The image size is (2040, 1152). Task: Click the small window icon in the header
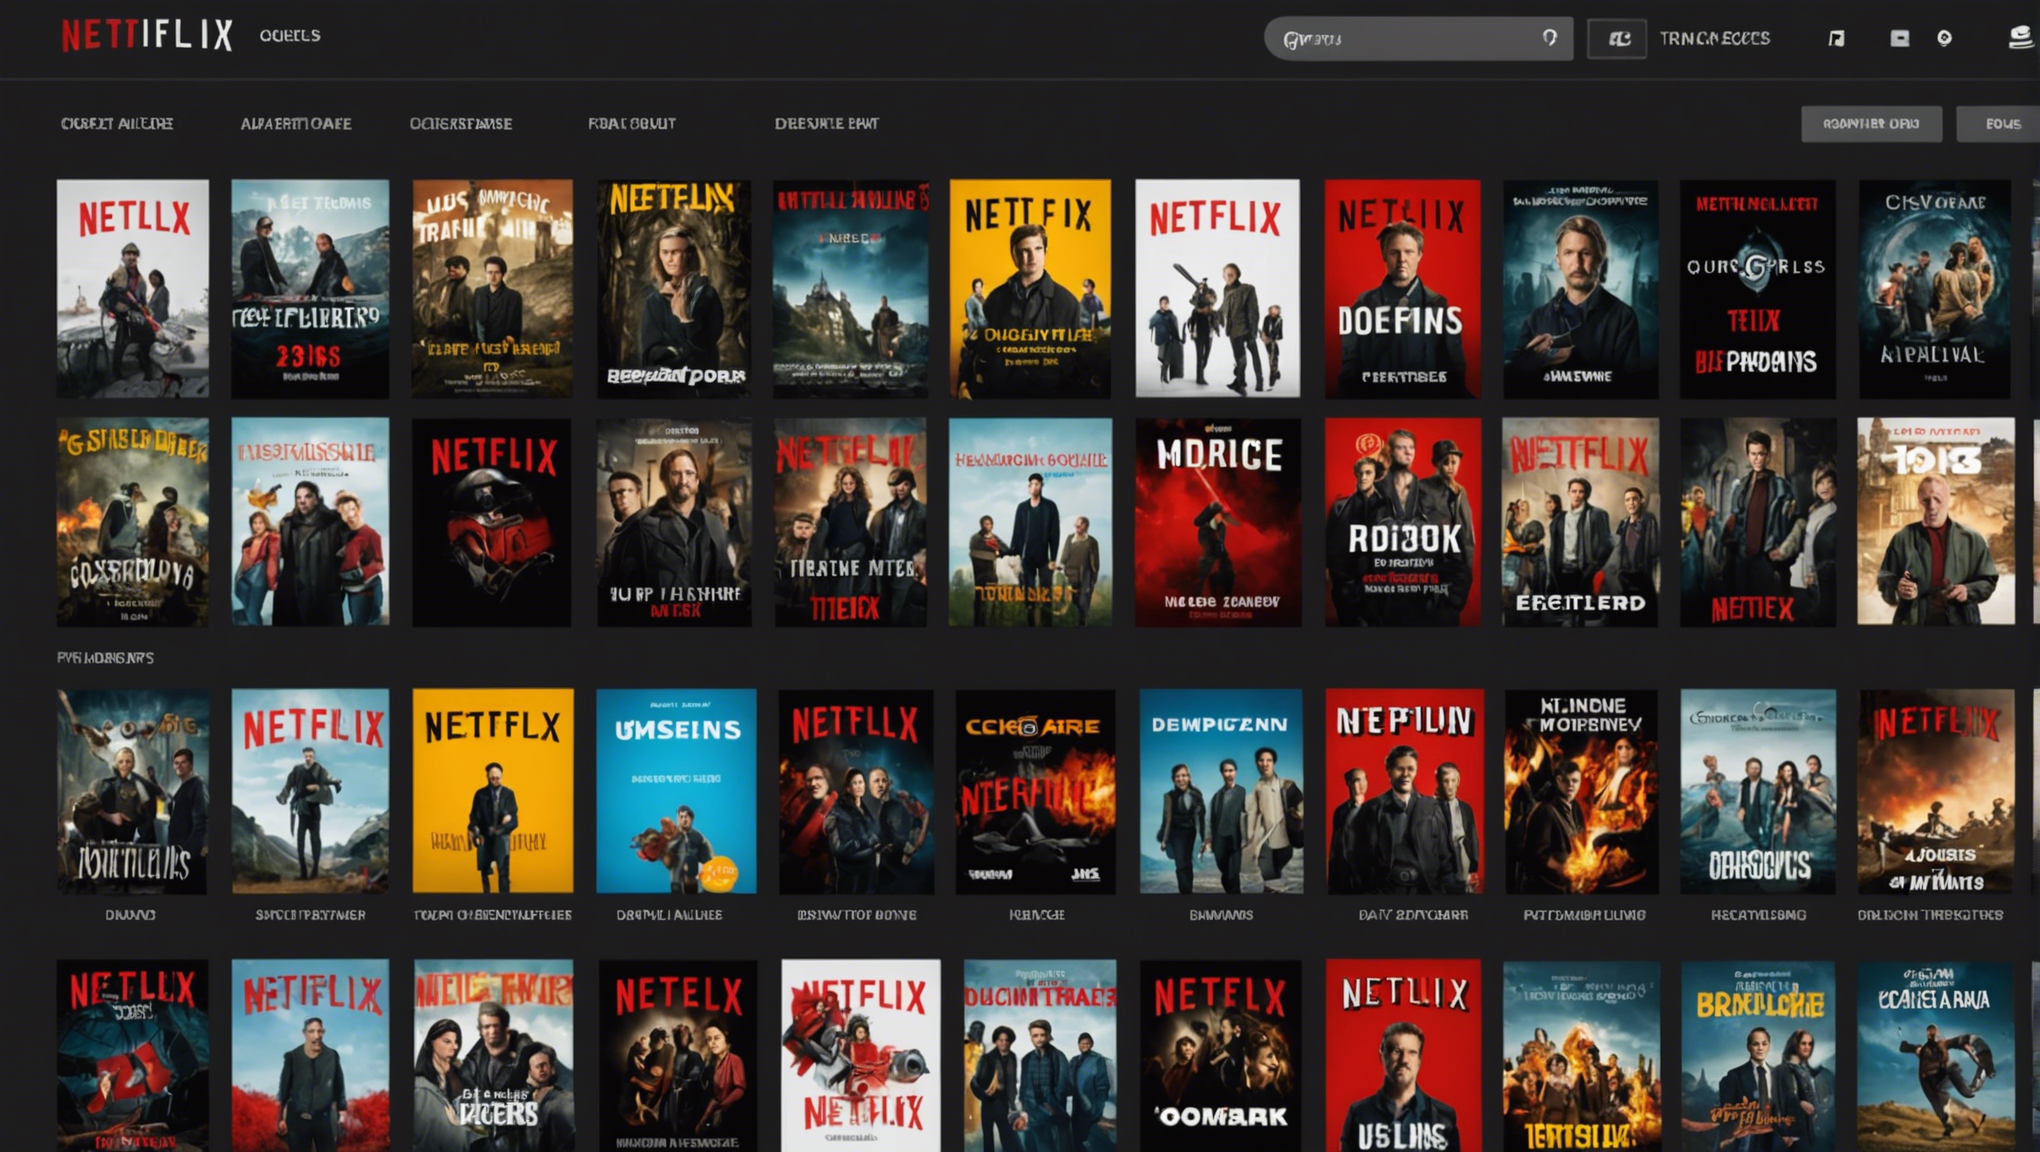pyautogui.click(x=1899, y=38)
